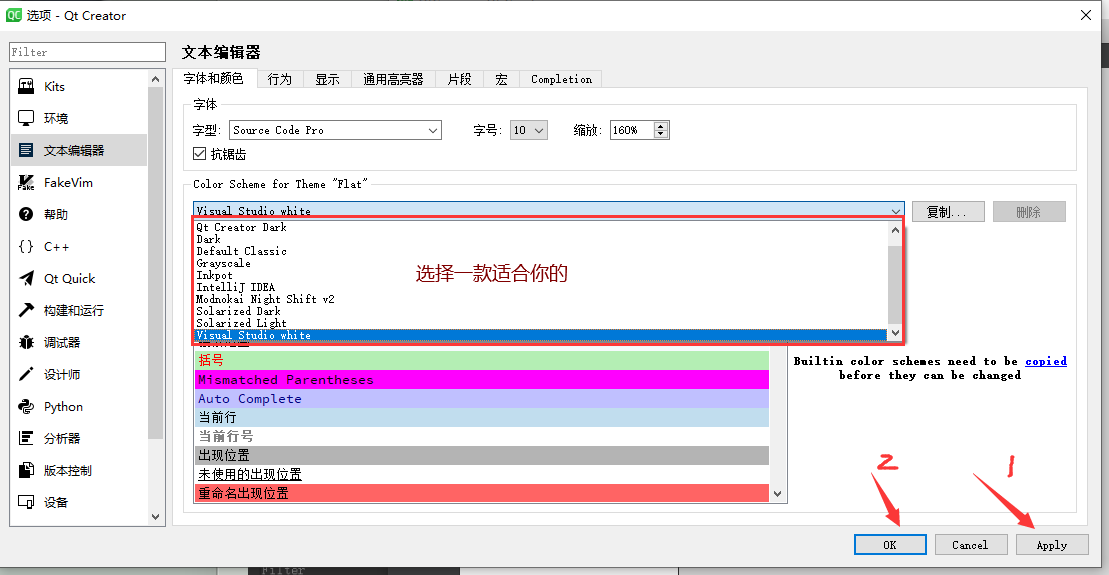
Task: Open the 分析器 analyzer icon
Action: (x=26, y=438)
